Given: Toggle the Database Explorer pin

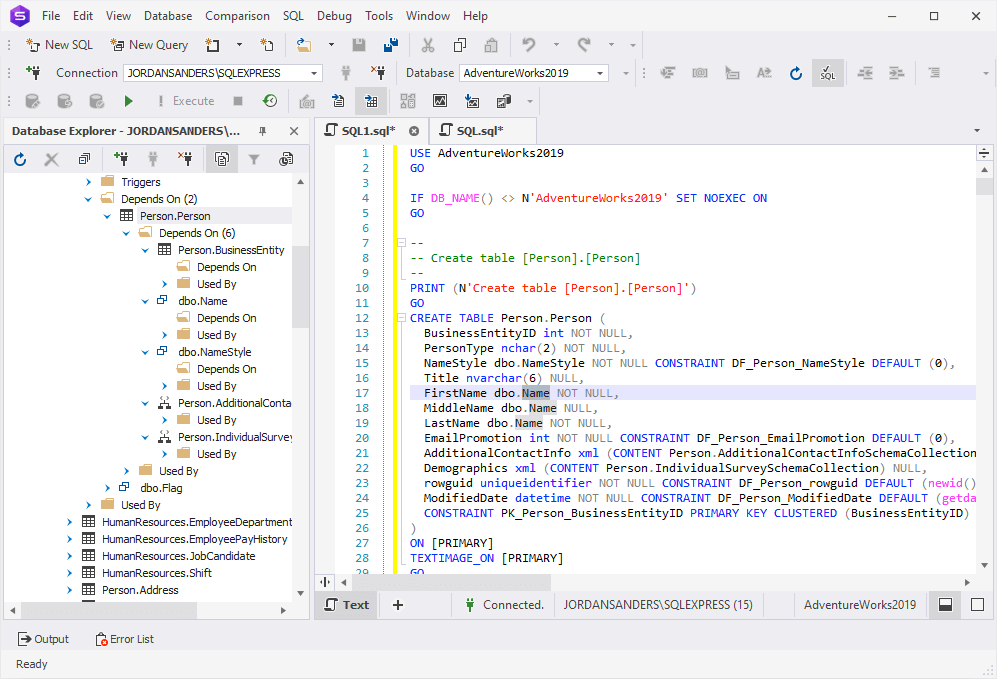Looking at the screenshot, I should pos(263,131).
